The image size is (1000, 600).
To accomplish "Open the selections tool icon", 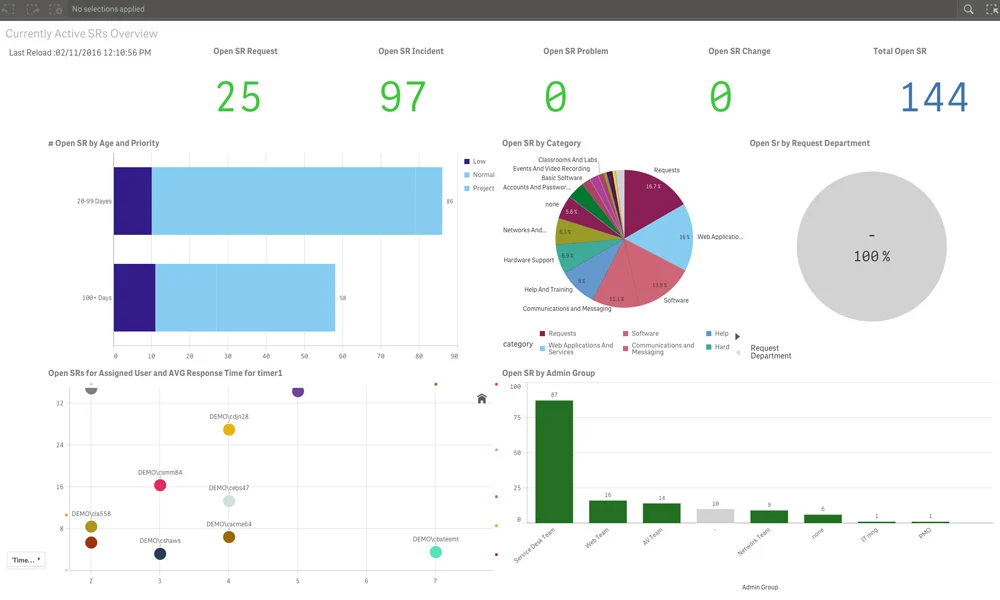I will pos(992,9).
